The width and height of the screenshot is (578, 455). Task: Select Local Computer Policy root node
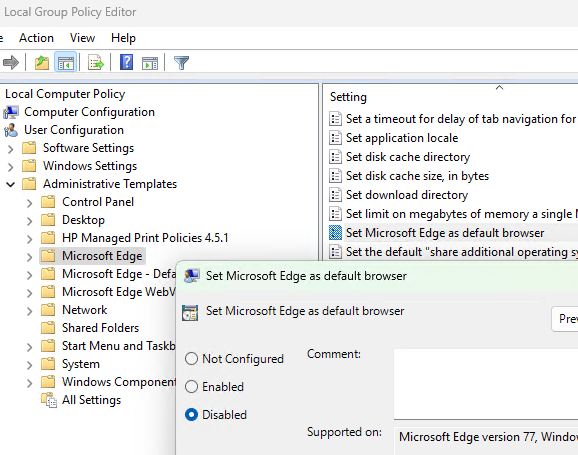pos(65,94)
